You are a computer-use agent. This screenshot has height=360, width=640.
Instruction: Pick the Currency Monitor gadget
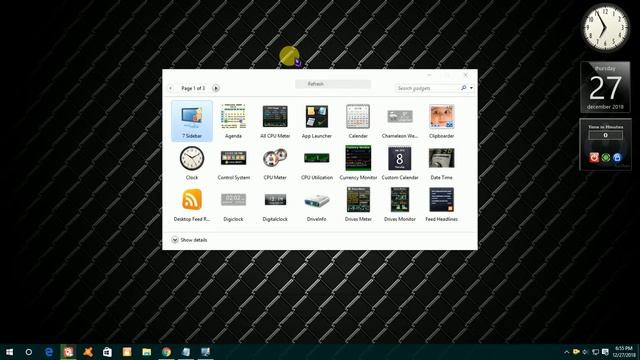358,162
